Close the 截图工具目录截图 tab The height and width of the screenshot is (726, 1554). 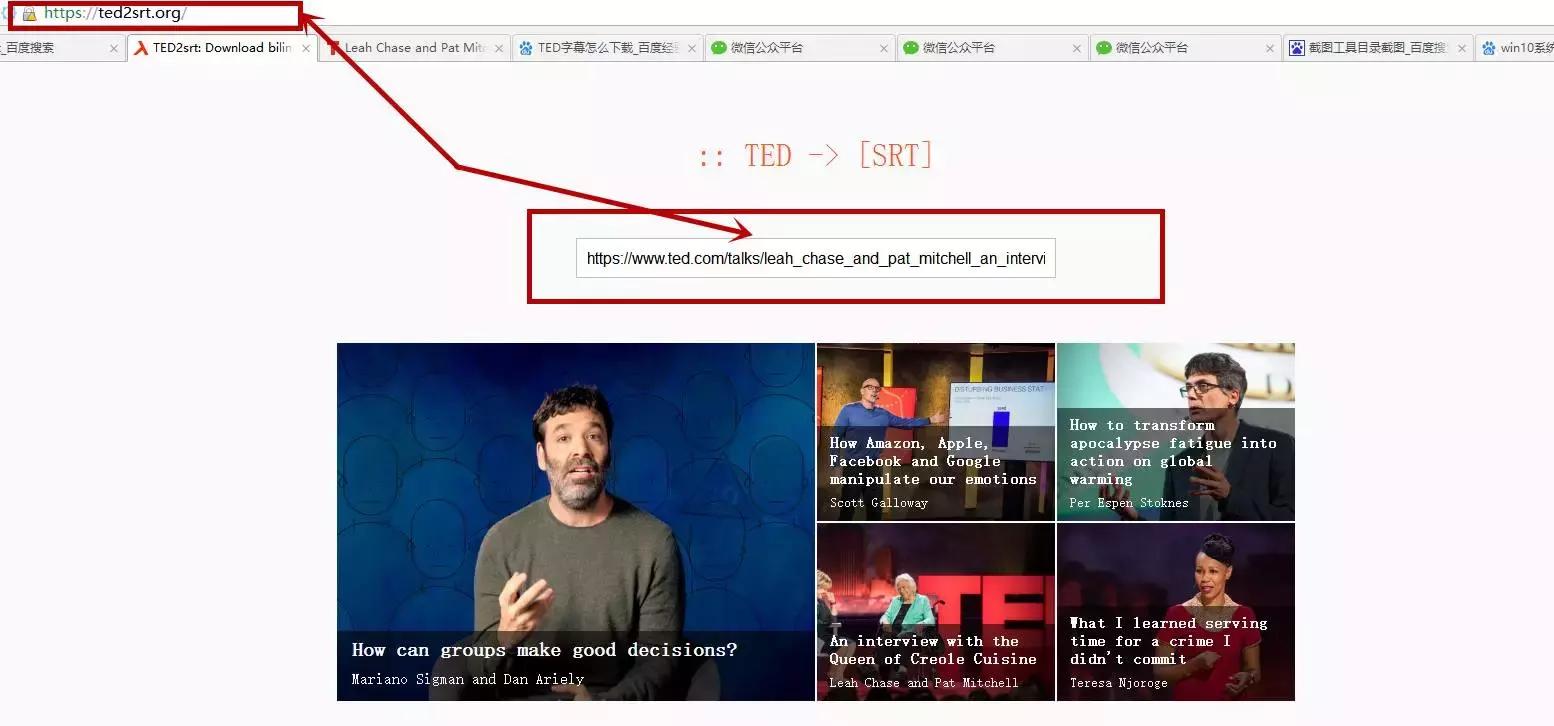[x=1461, y=48]
